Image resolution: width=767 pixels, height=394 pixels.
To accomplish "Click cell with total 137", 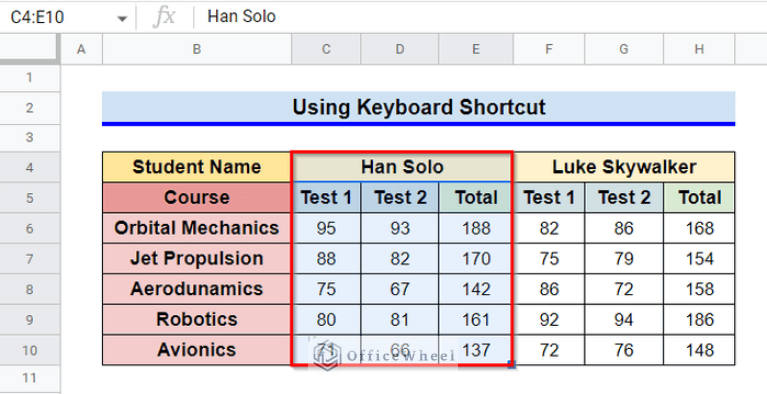I will tap(476, 349).
